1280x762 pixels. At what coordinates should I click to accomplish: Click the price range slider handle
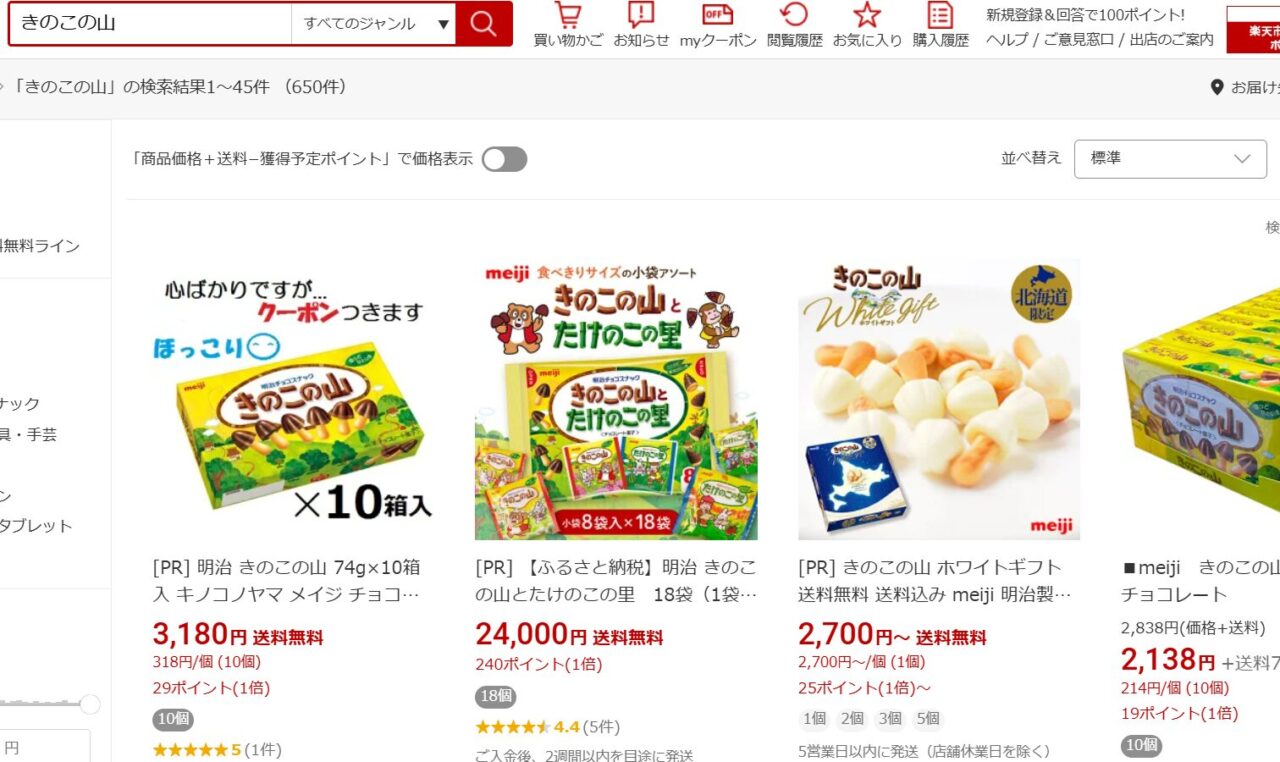pos(90,705)
